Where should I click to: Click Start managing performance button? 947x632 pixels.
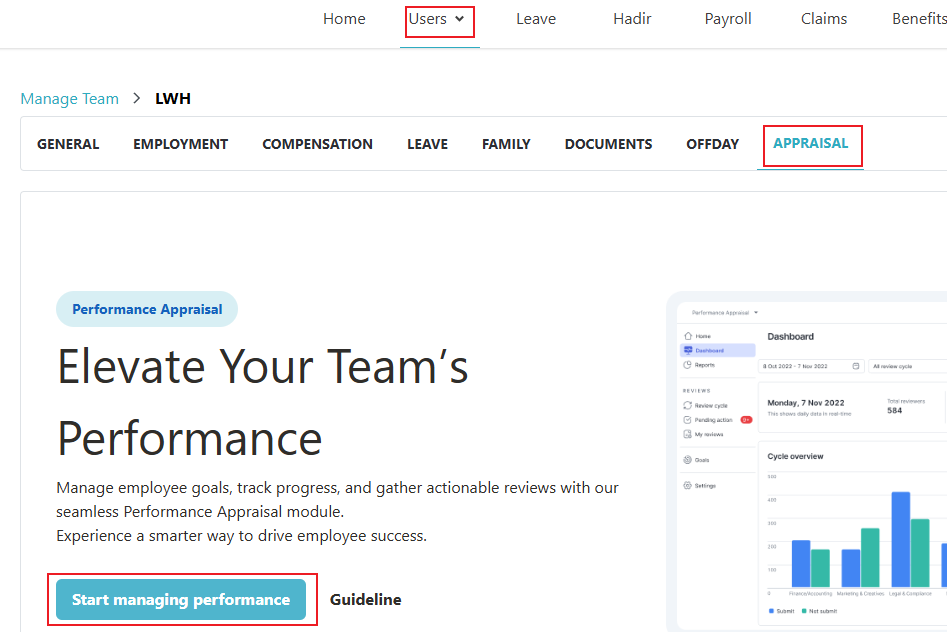pos(181,600)
